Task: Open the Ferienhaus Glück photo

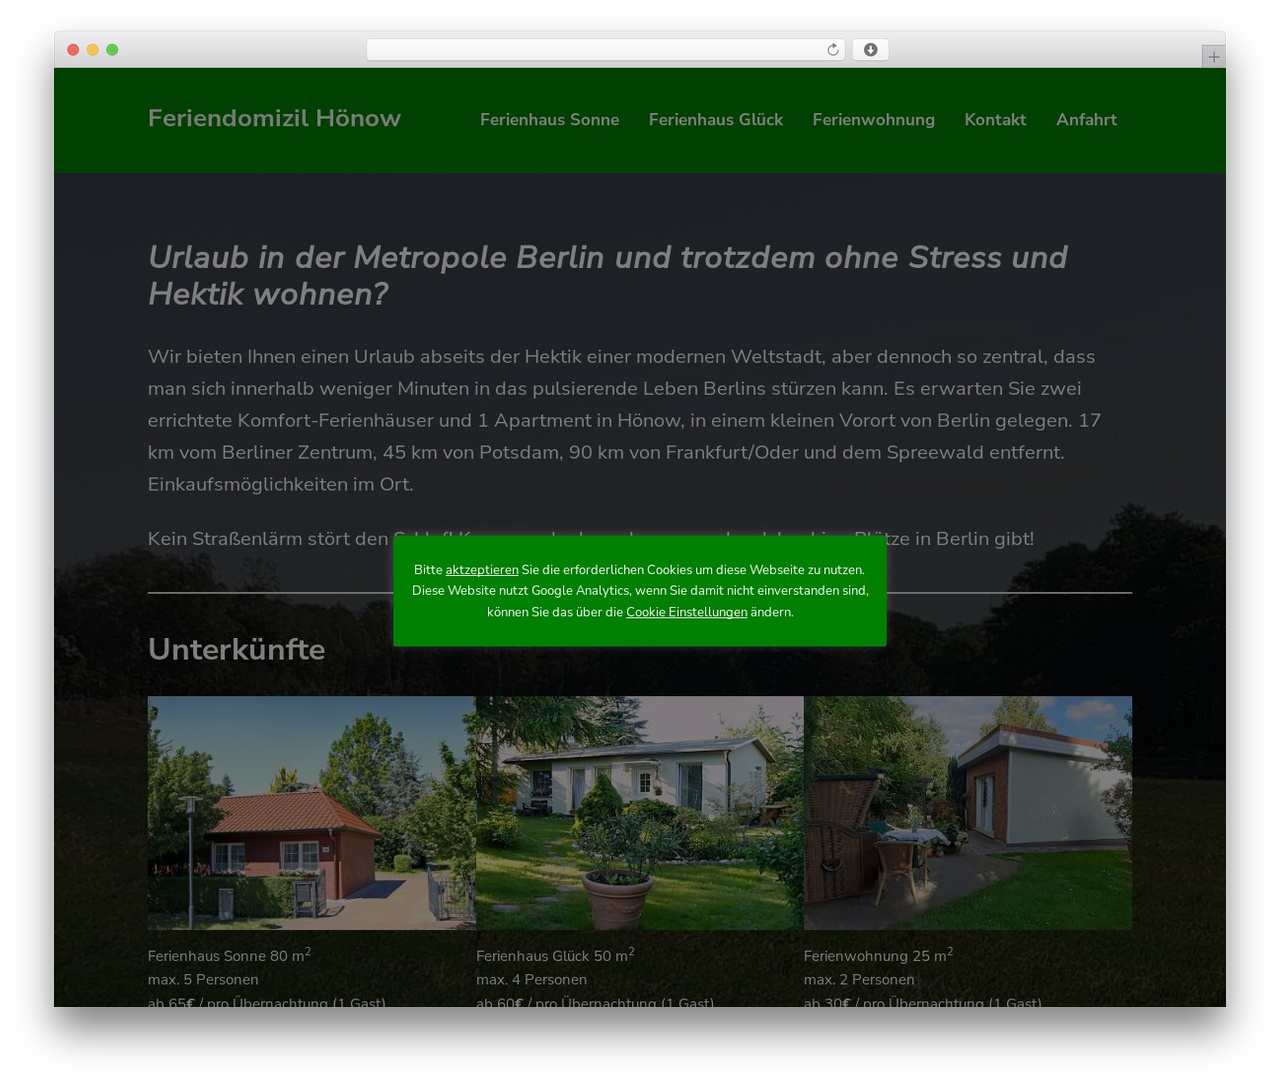Action: 640,813
